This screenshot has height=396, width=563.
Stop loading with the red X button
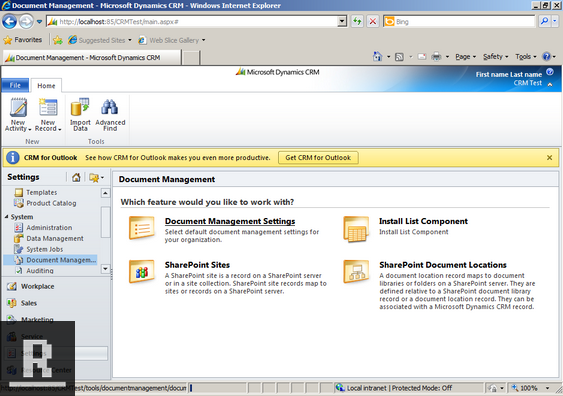pos(373,22)
